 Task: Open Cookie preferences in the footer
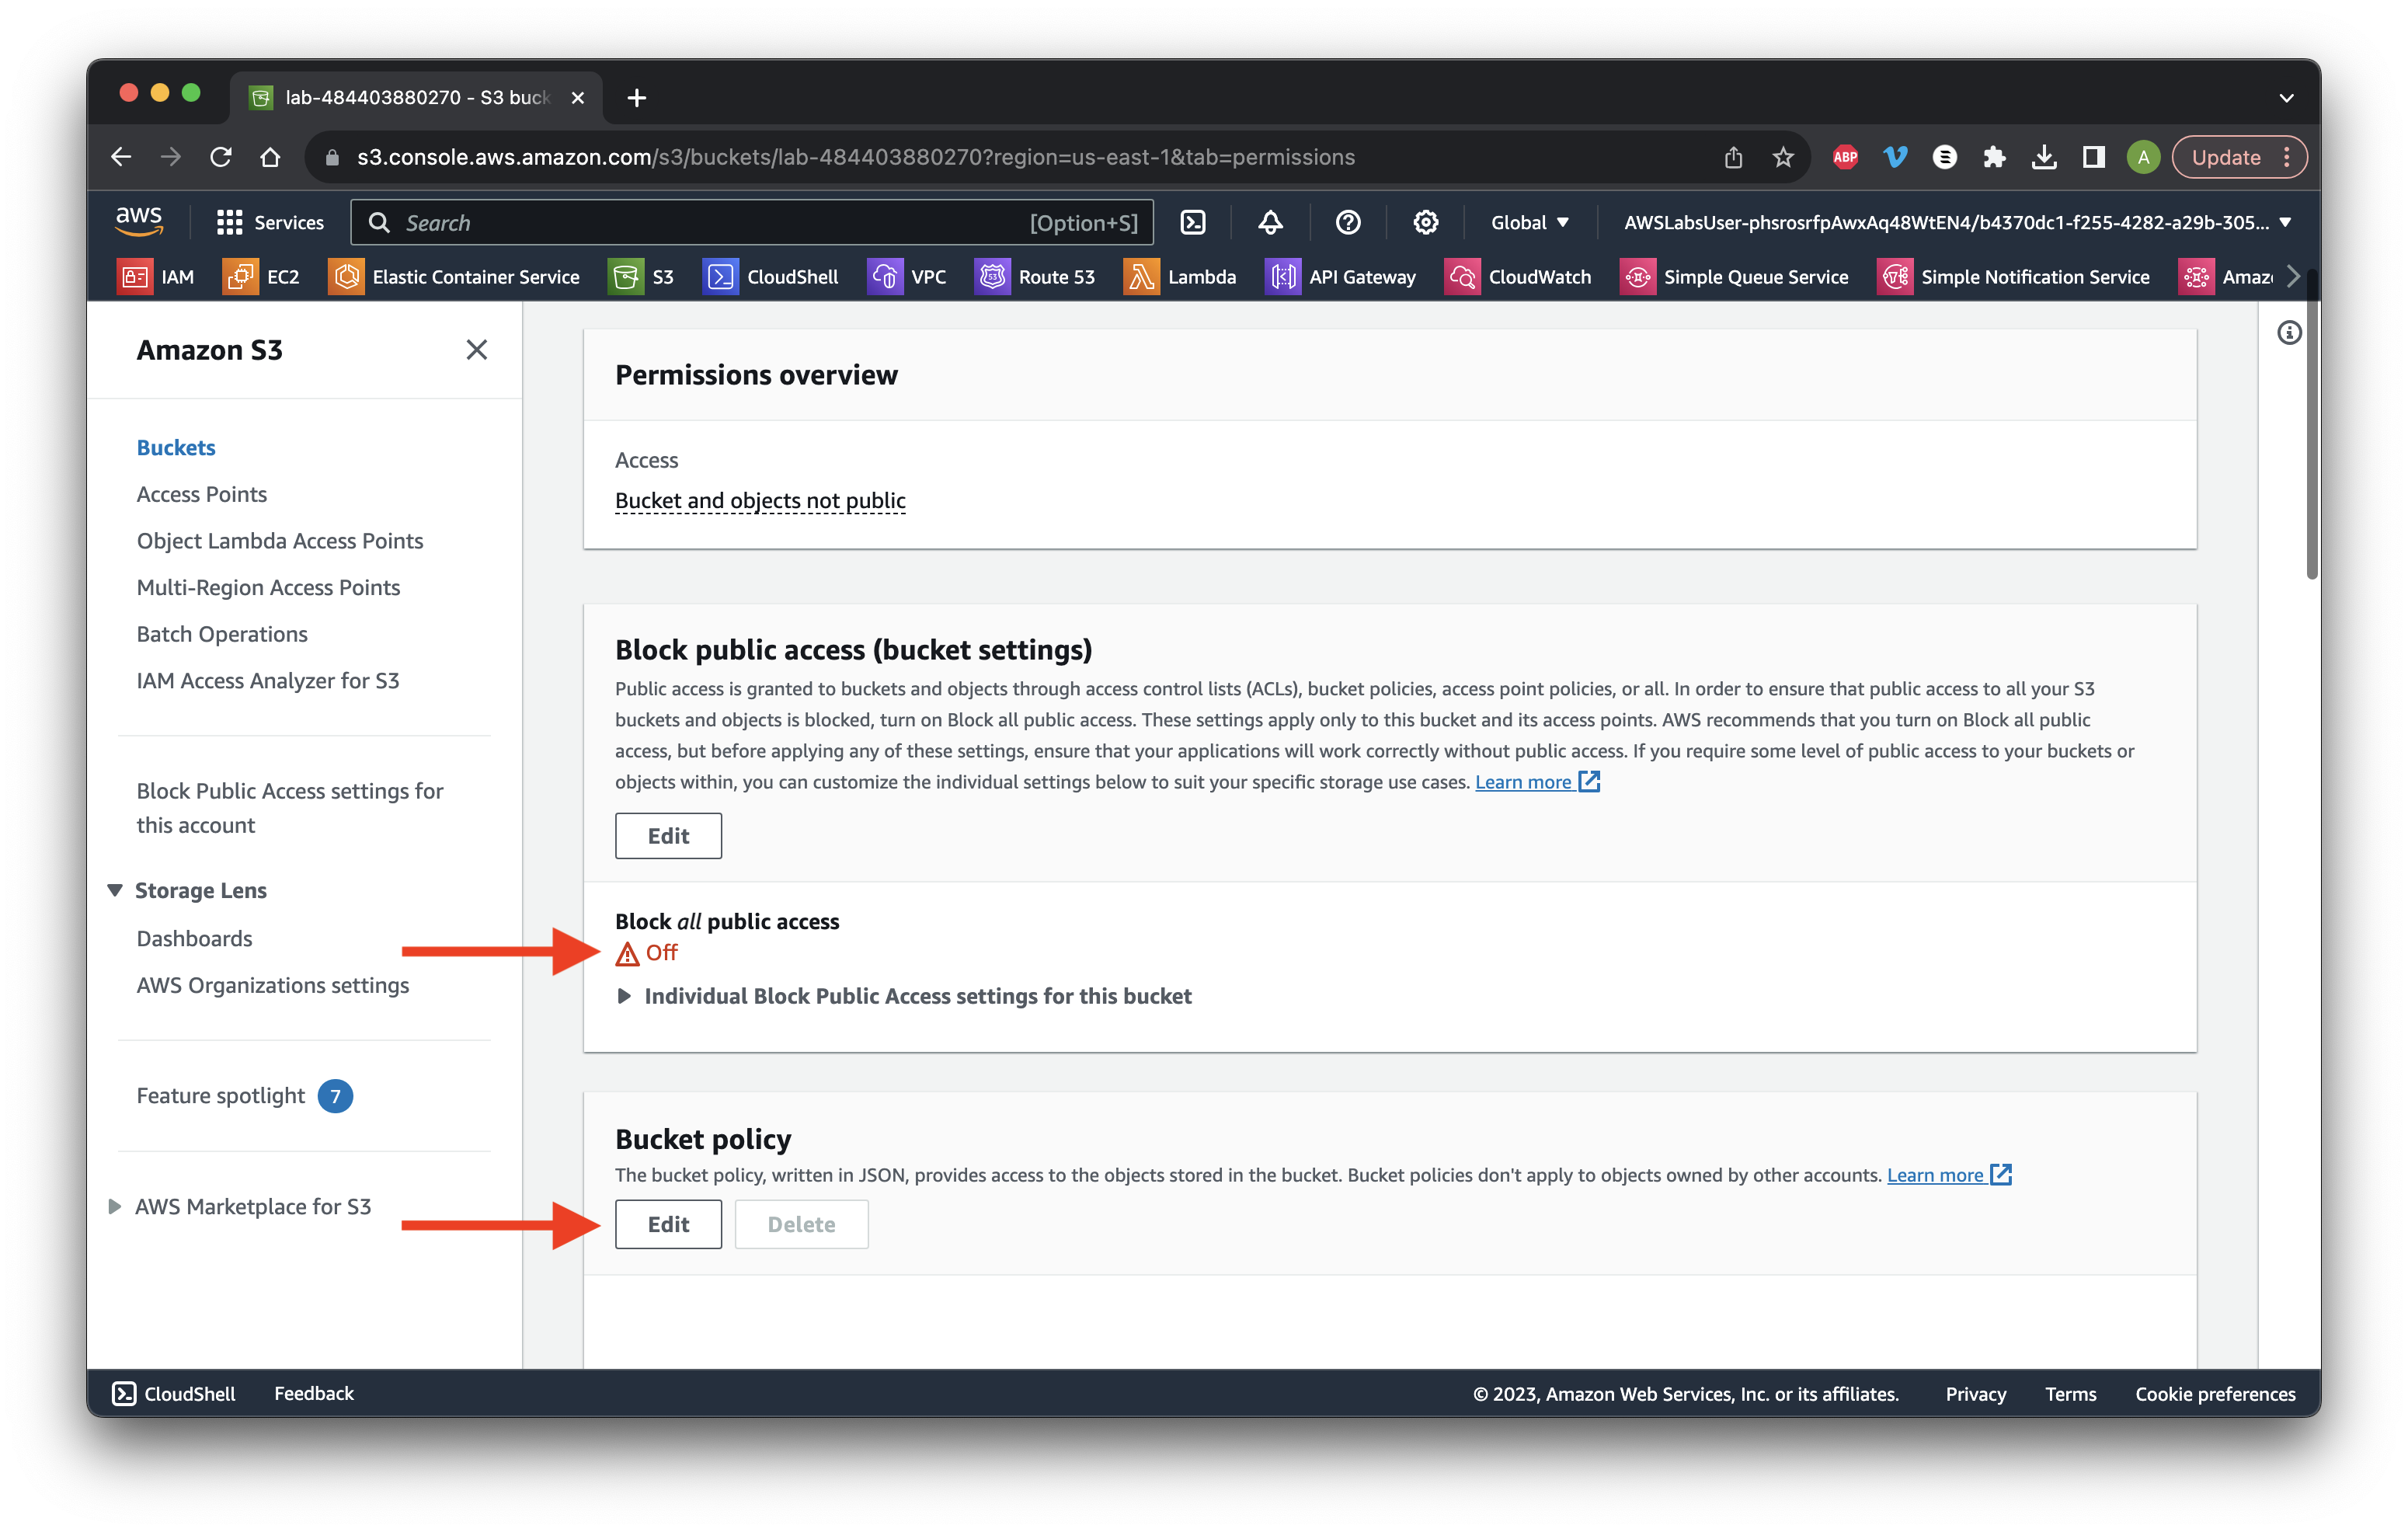[2215, 1393]
